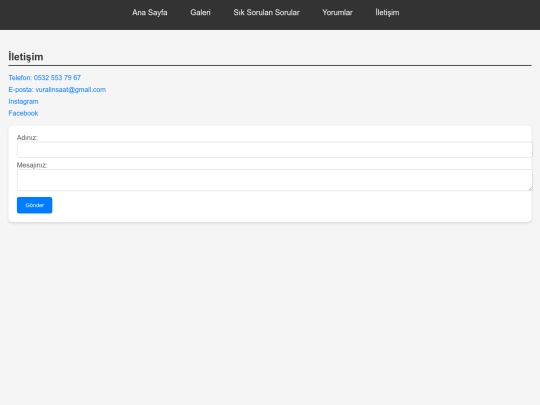Open the Ana Sayfa navigation link
Screen dimensions: 540x405
coord(149,12)
